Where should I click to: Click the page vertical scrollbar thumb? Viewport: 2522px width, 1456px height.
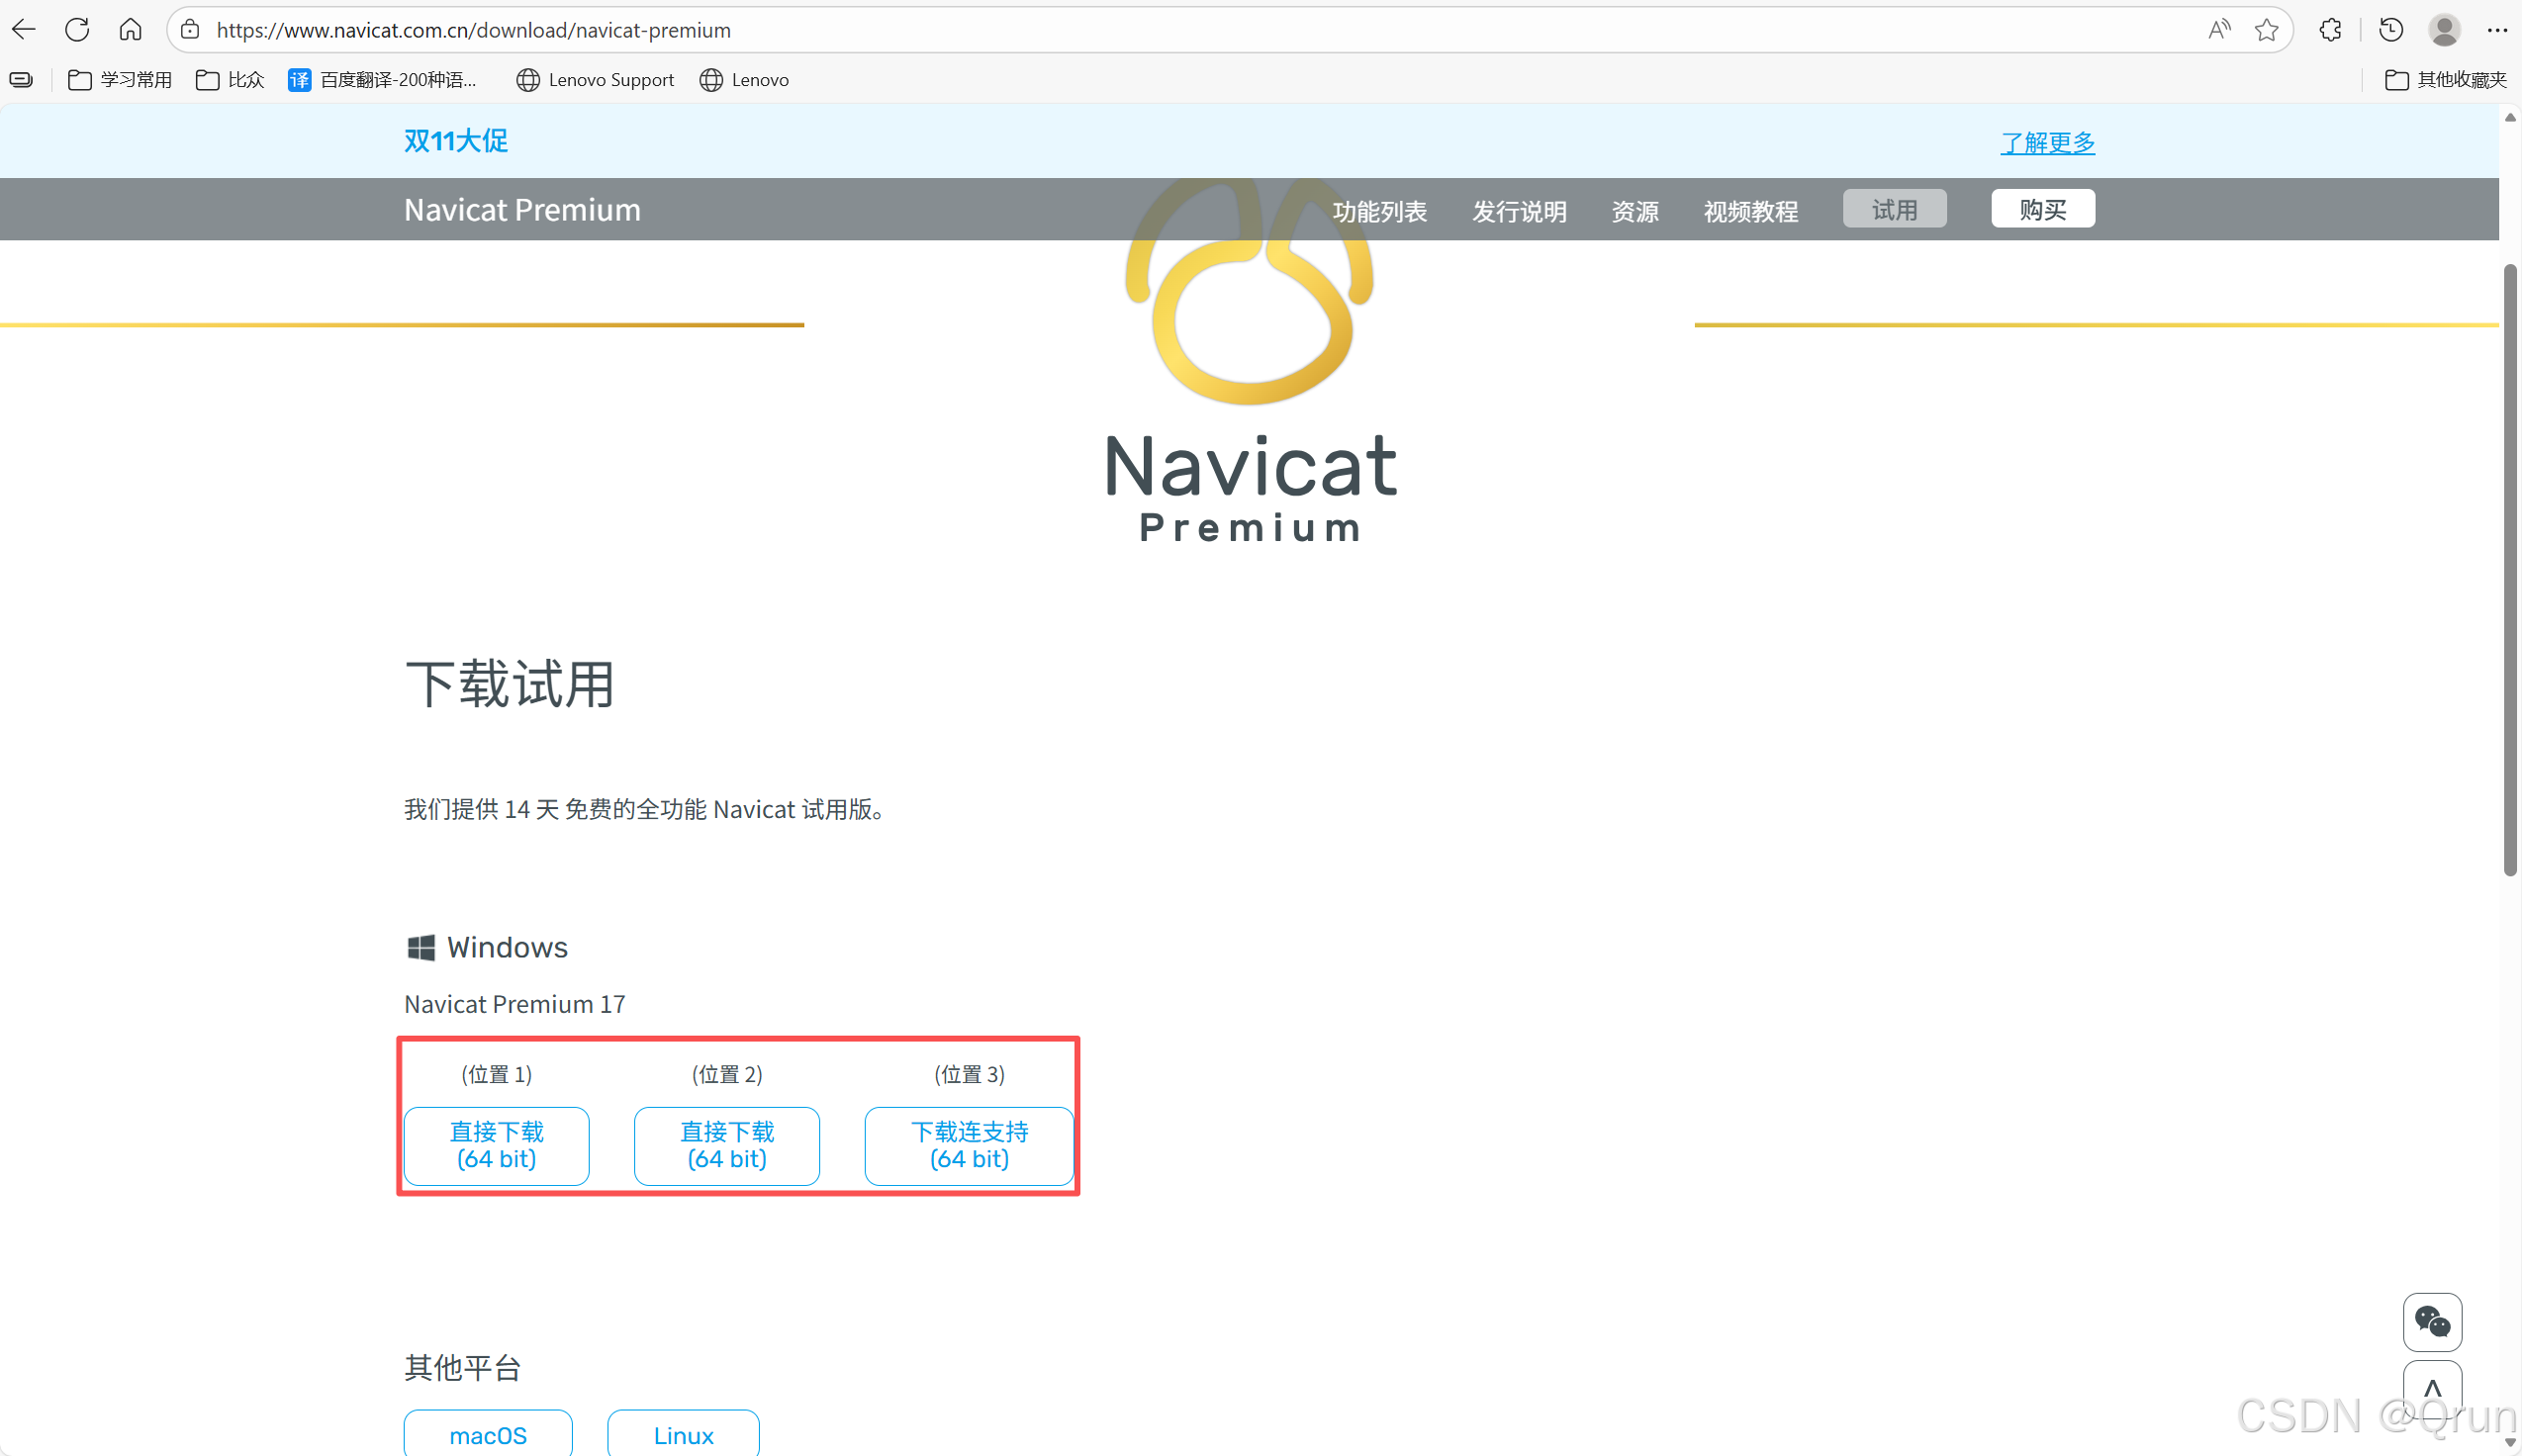[x=2510, y=570]
